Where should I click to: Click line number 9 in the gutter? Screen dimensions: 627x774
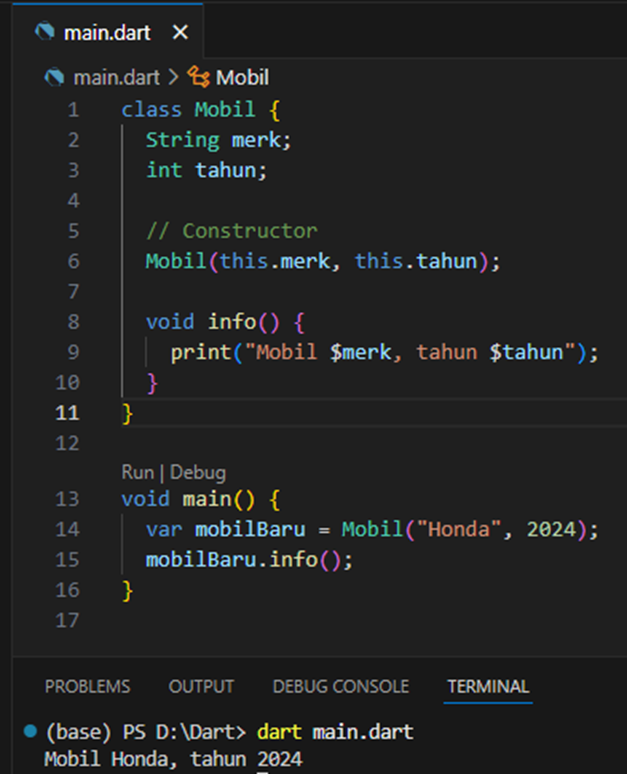[x=69, y=352]
